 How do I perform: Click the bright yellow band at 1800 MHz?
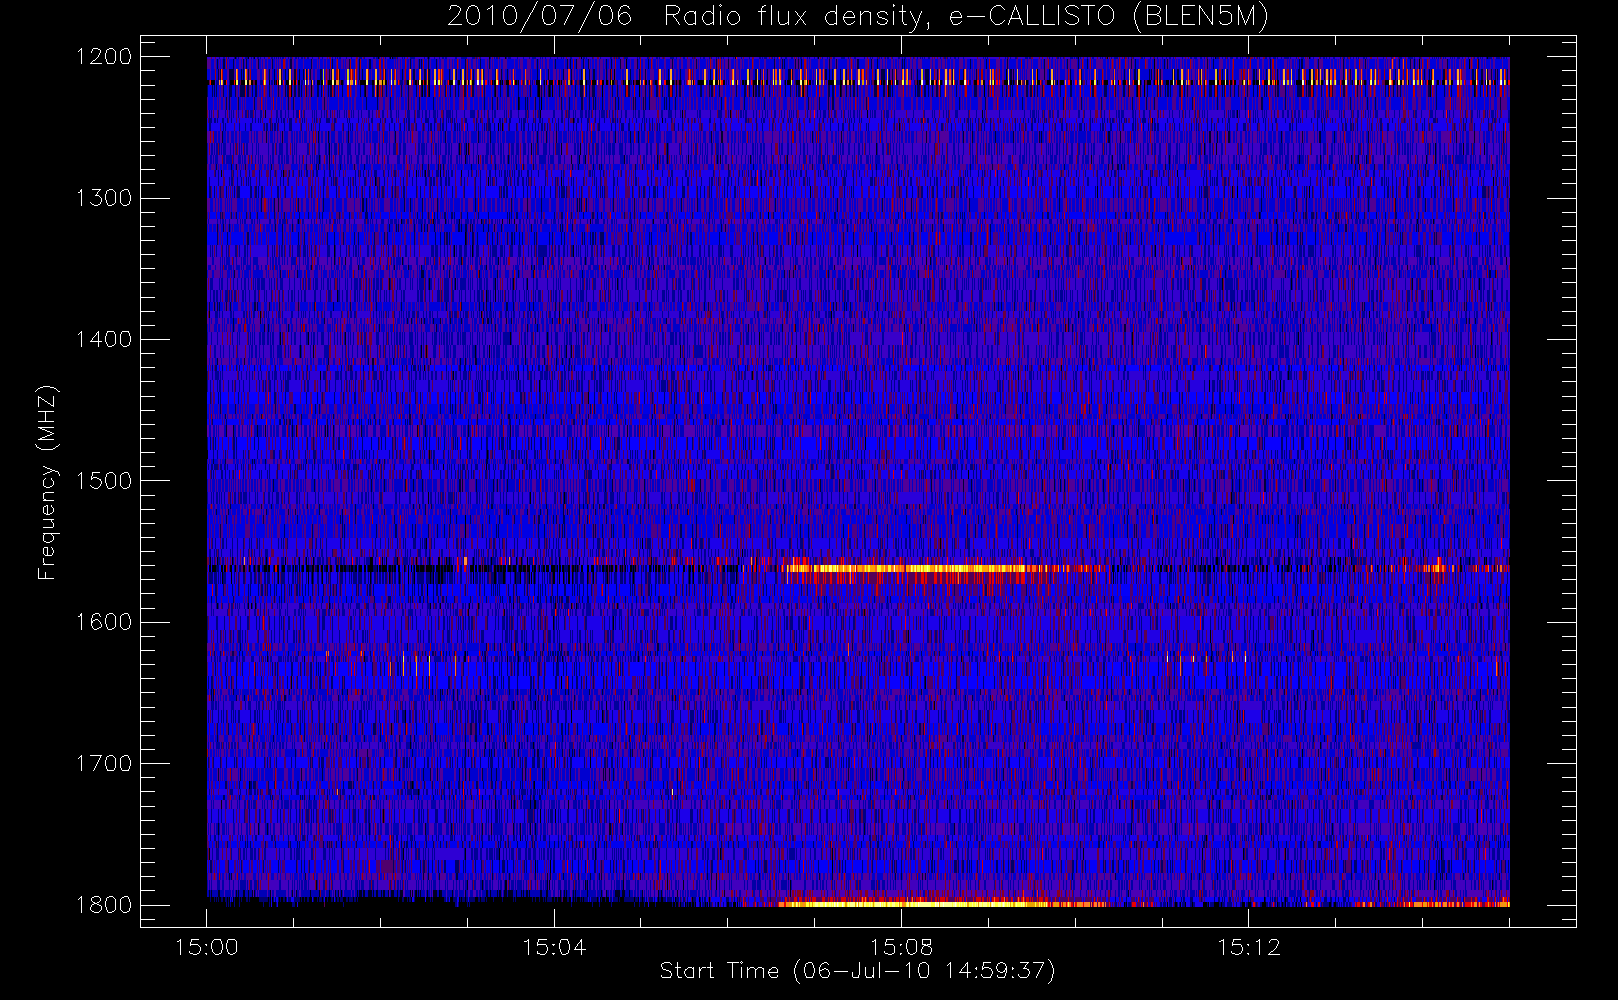[x=915, y=903]
